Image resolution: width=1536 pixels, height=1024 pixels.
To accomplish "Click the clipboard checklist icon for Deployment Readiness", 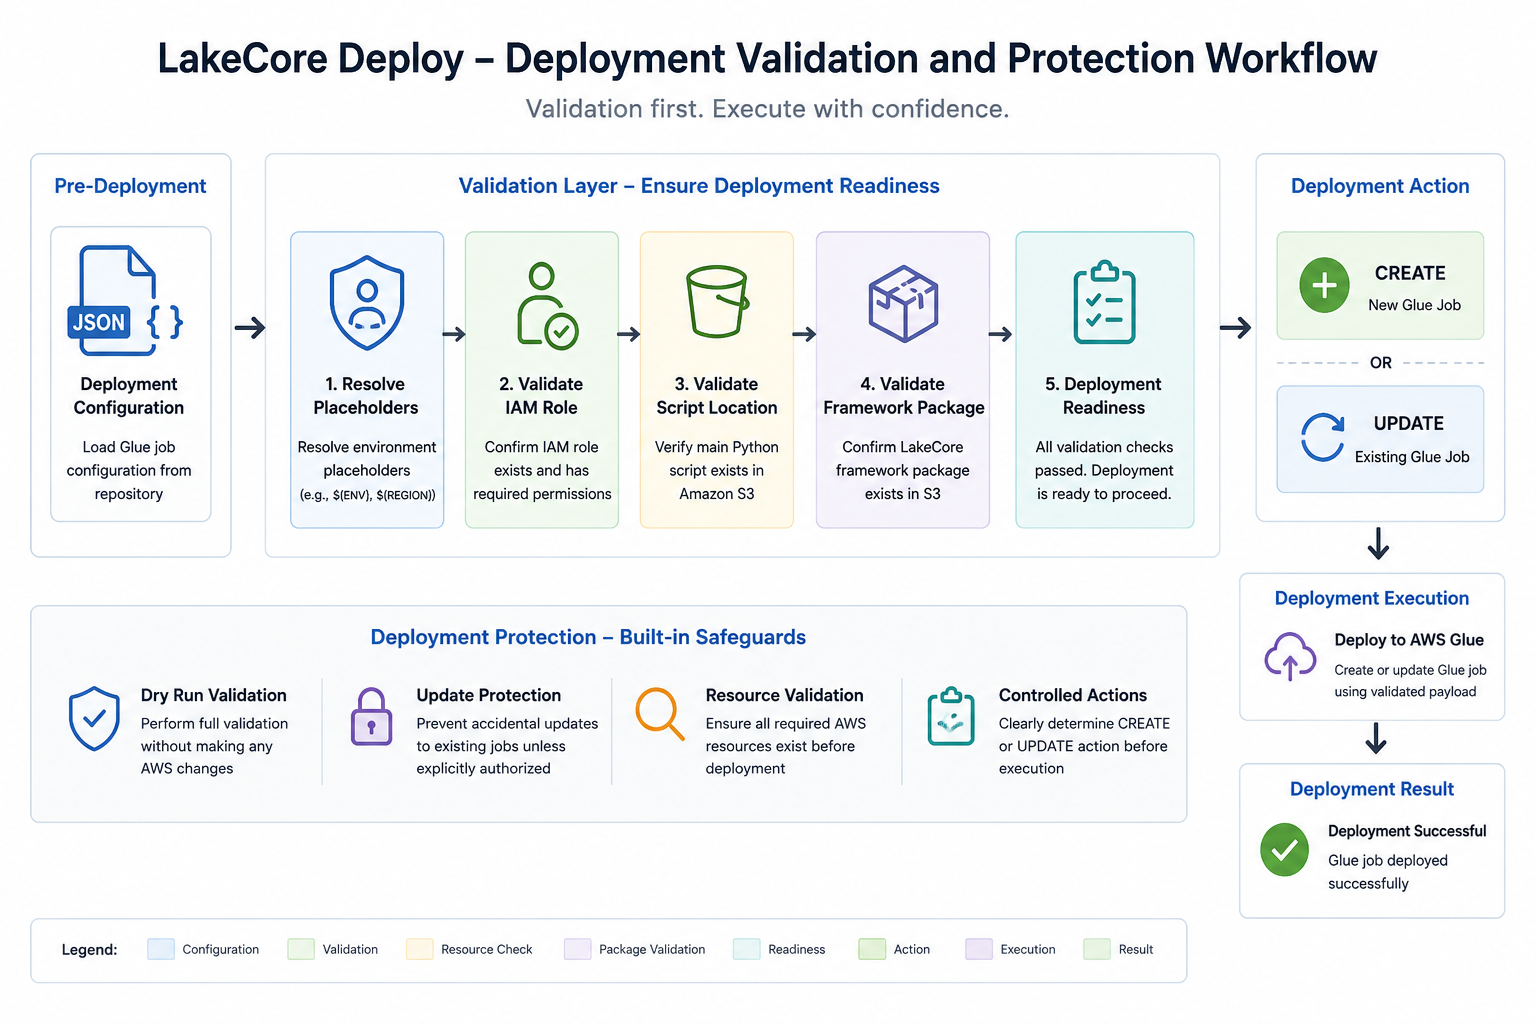I will (1104, 302).
